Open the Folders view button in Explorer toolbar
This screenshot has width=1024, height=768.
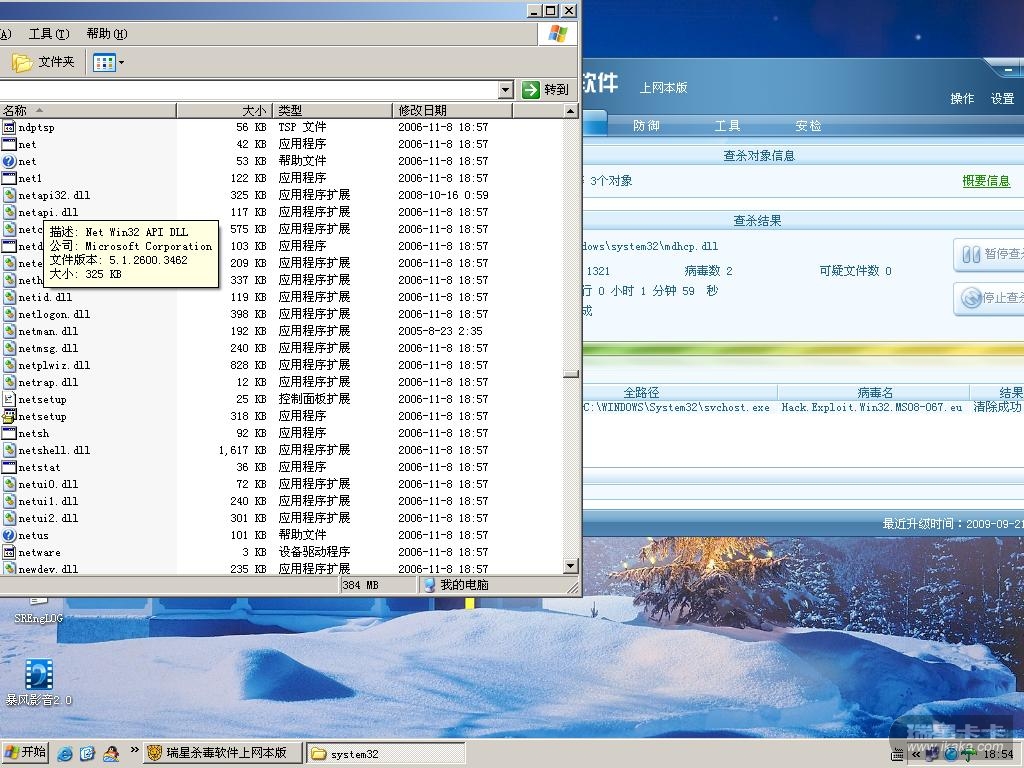[43, 62]
